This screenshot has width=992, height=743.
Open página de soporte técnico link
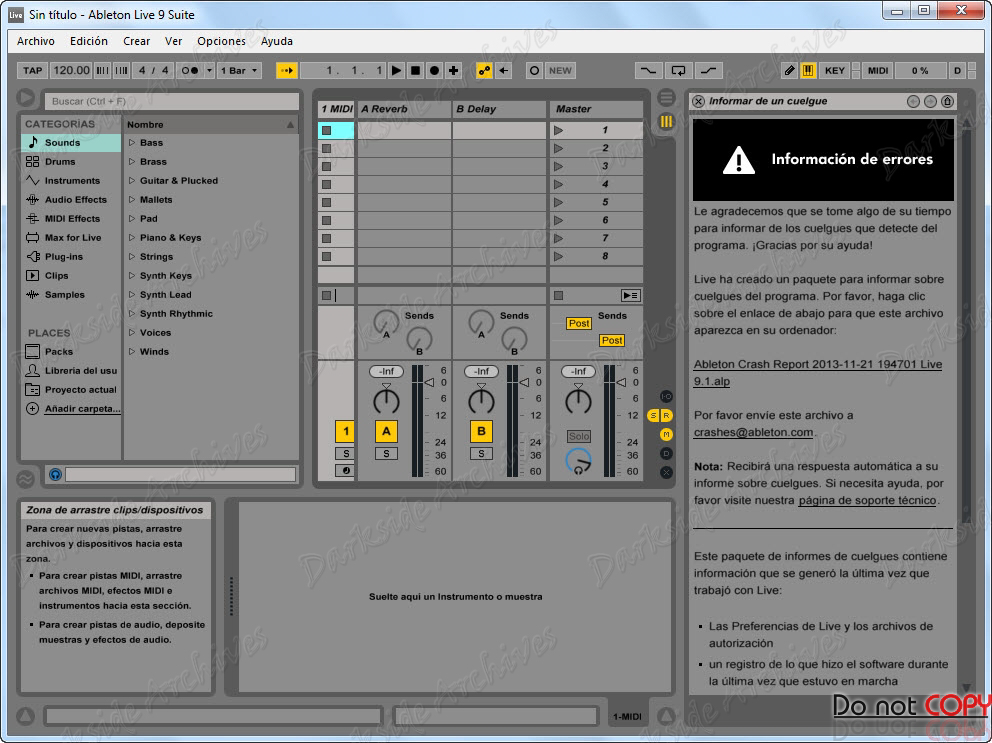tap(867, 500)
